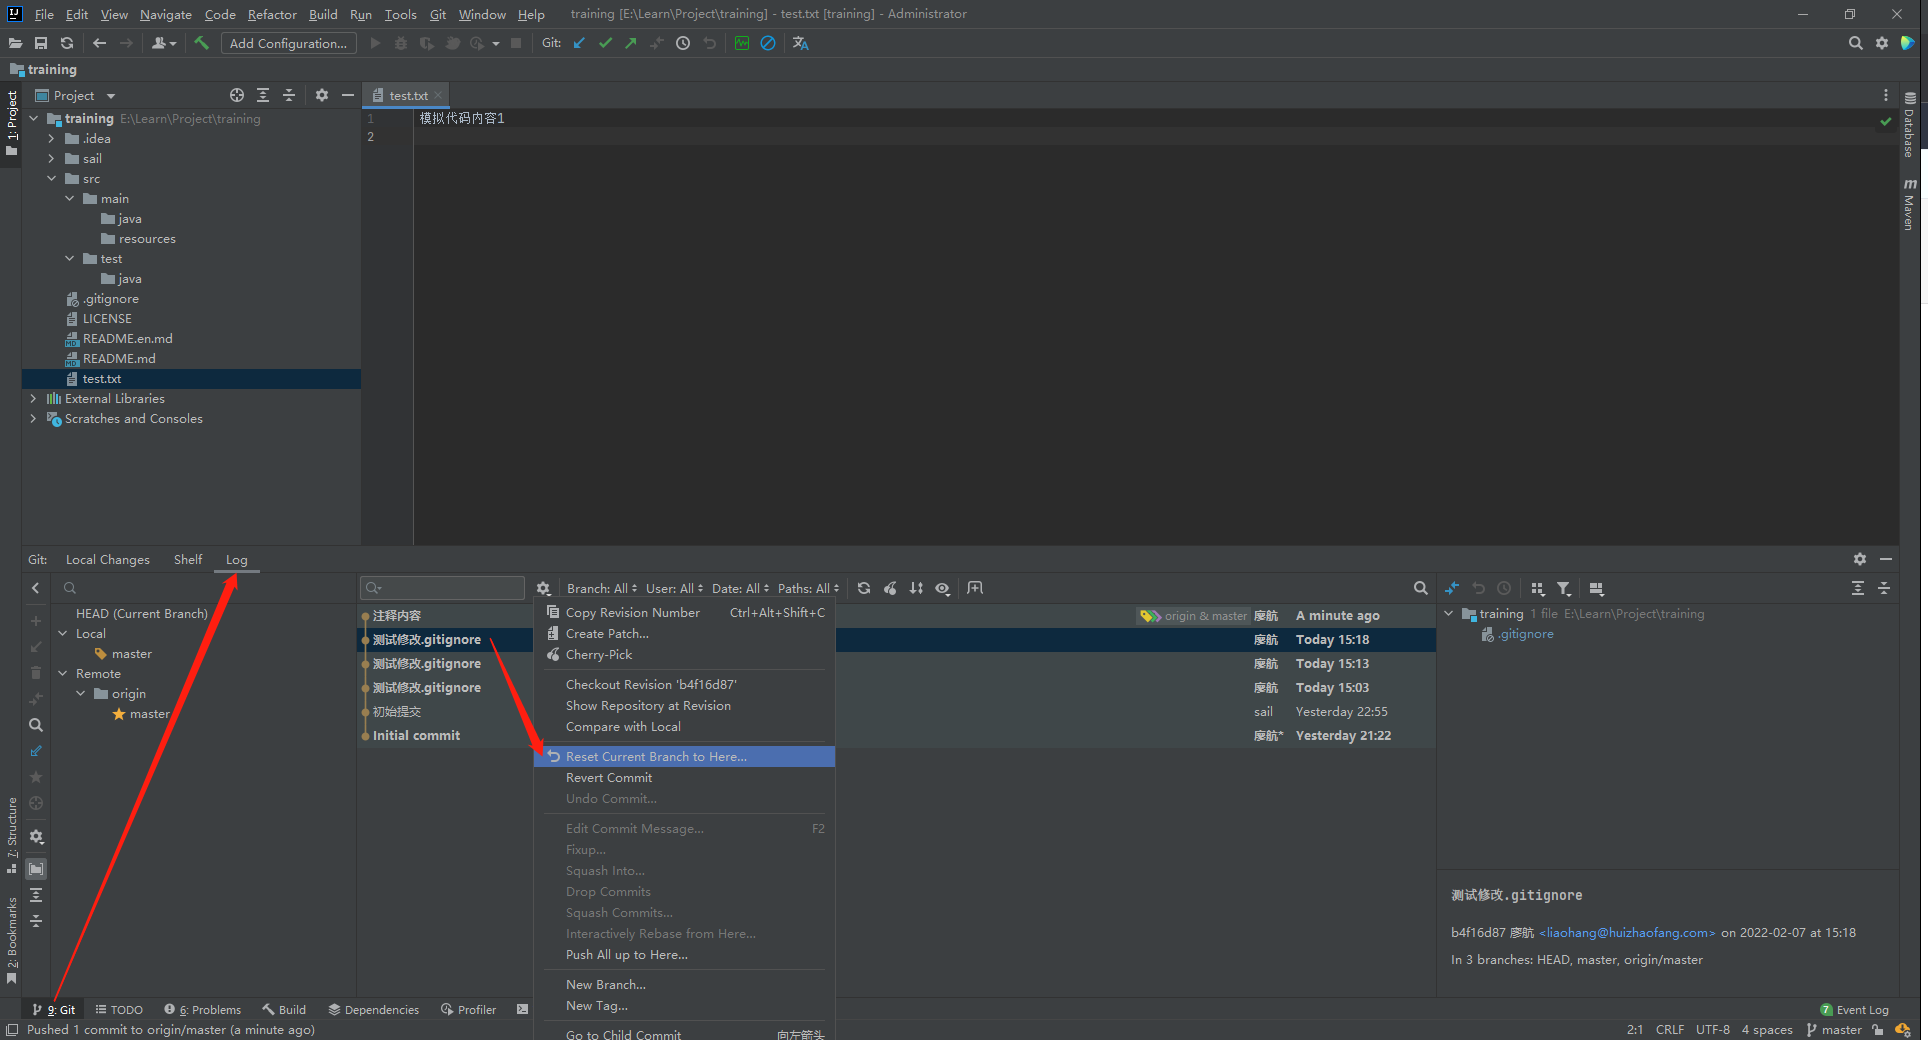Open Branch filter dropdown
The image size is (1928, 1040).
click(x=600, y=588)
